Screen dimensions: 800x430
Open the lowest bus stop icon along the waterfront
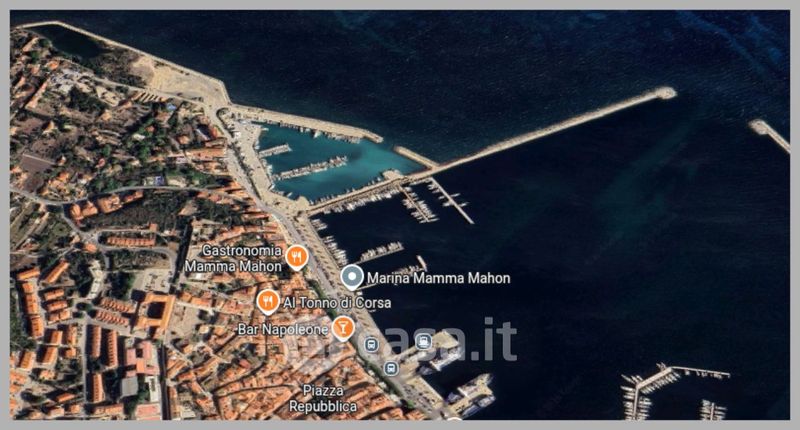(391, 368)
